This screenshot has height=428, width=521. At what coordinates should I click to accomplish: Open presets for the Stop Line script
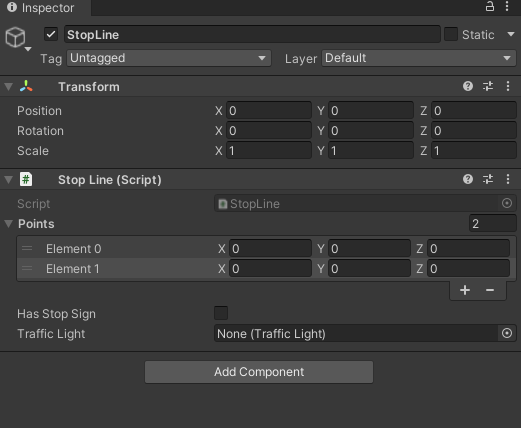(488, 179)
